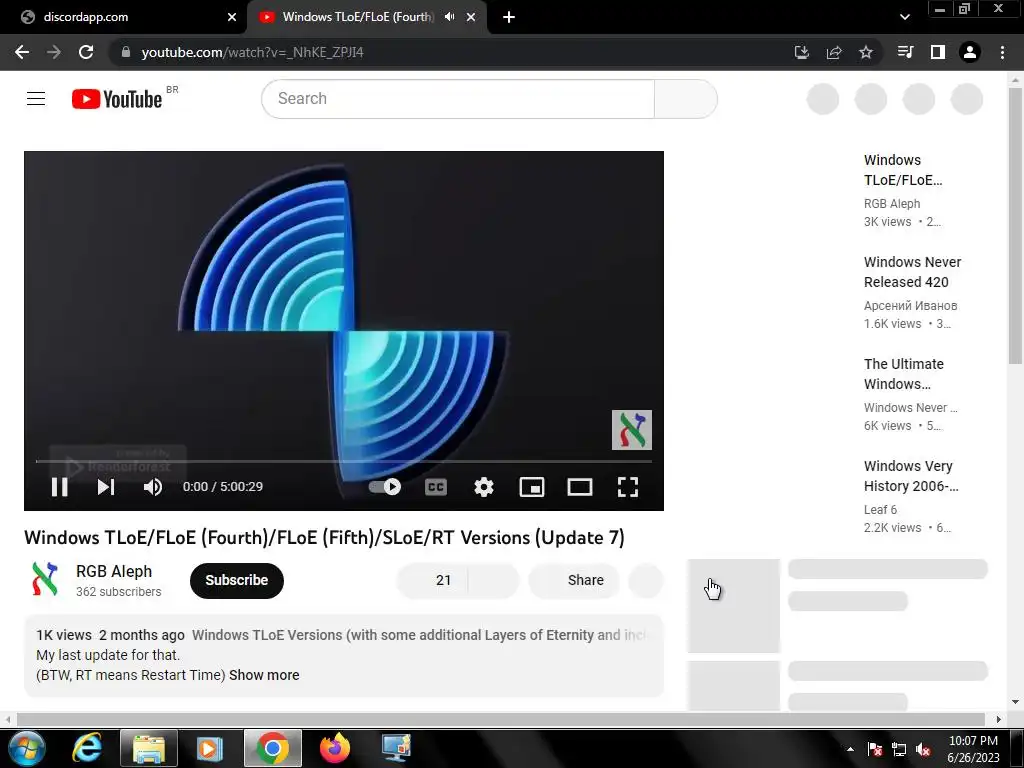Share this page from toolbar
The width and height of the screenshot is (1024, 768).
coord(834,52)
